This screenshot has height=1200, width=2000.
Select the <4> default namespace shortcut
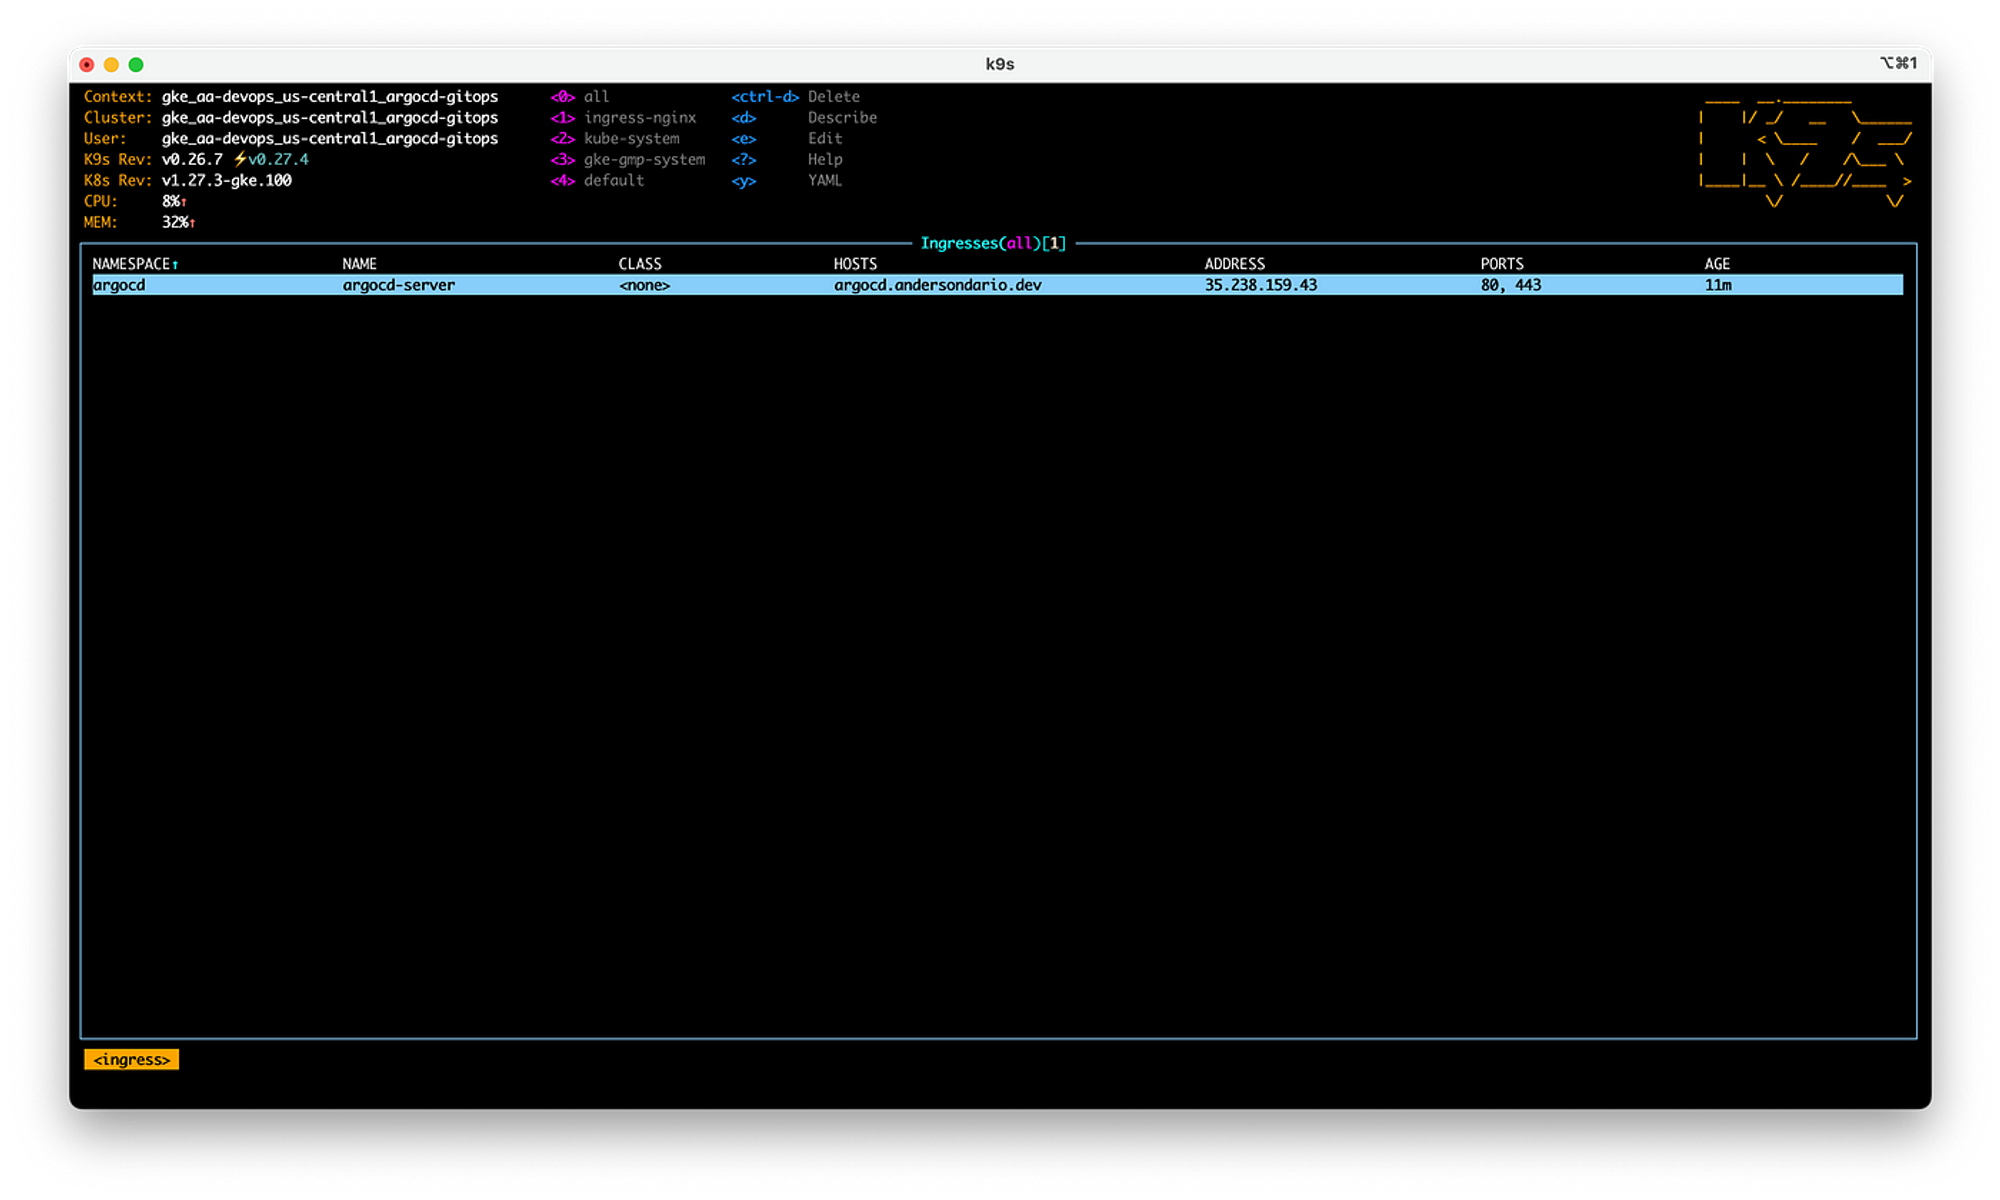tap(597, 181)
